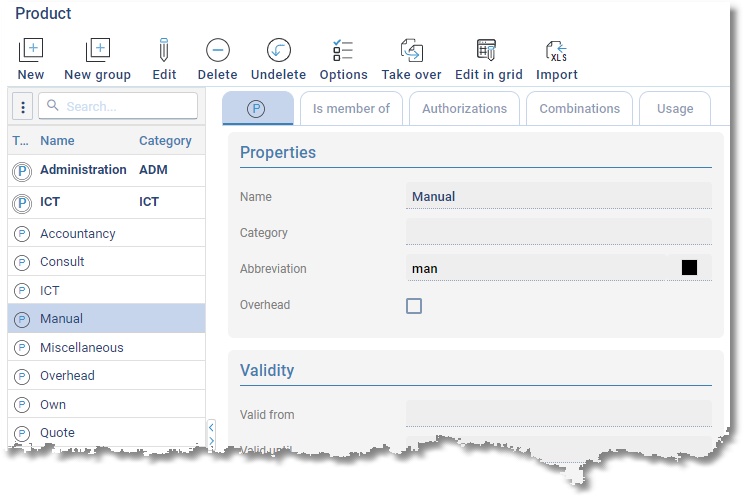The image size is (744, 499).
Task: Select the Overhead product in list
Action: pyautogui.click(x=106, y=376)
